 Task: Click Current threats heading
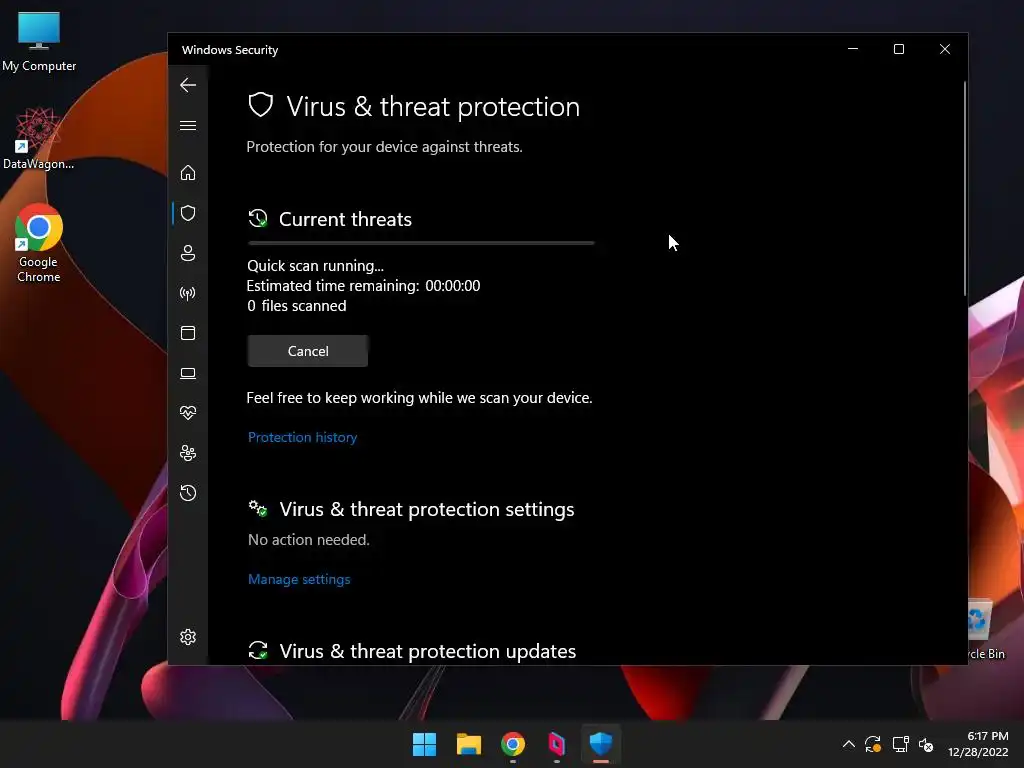click(345, 219)
